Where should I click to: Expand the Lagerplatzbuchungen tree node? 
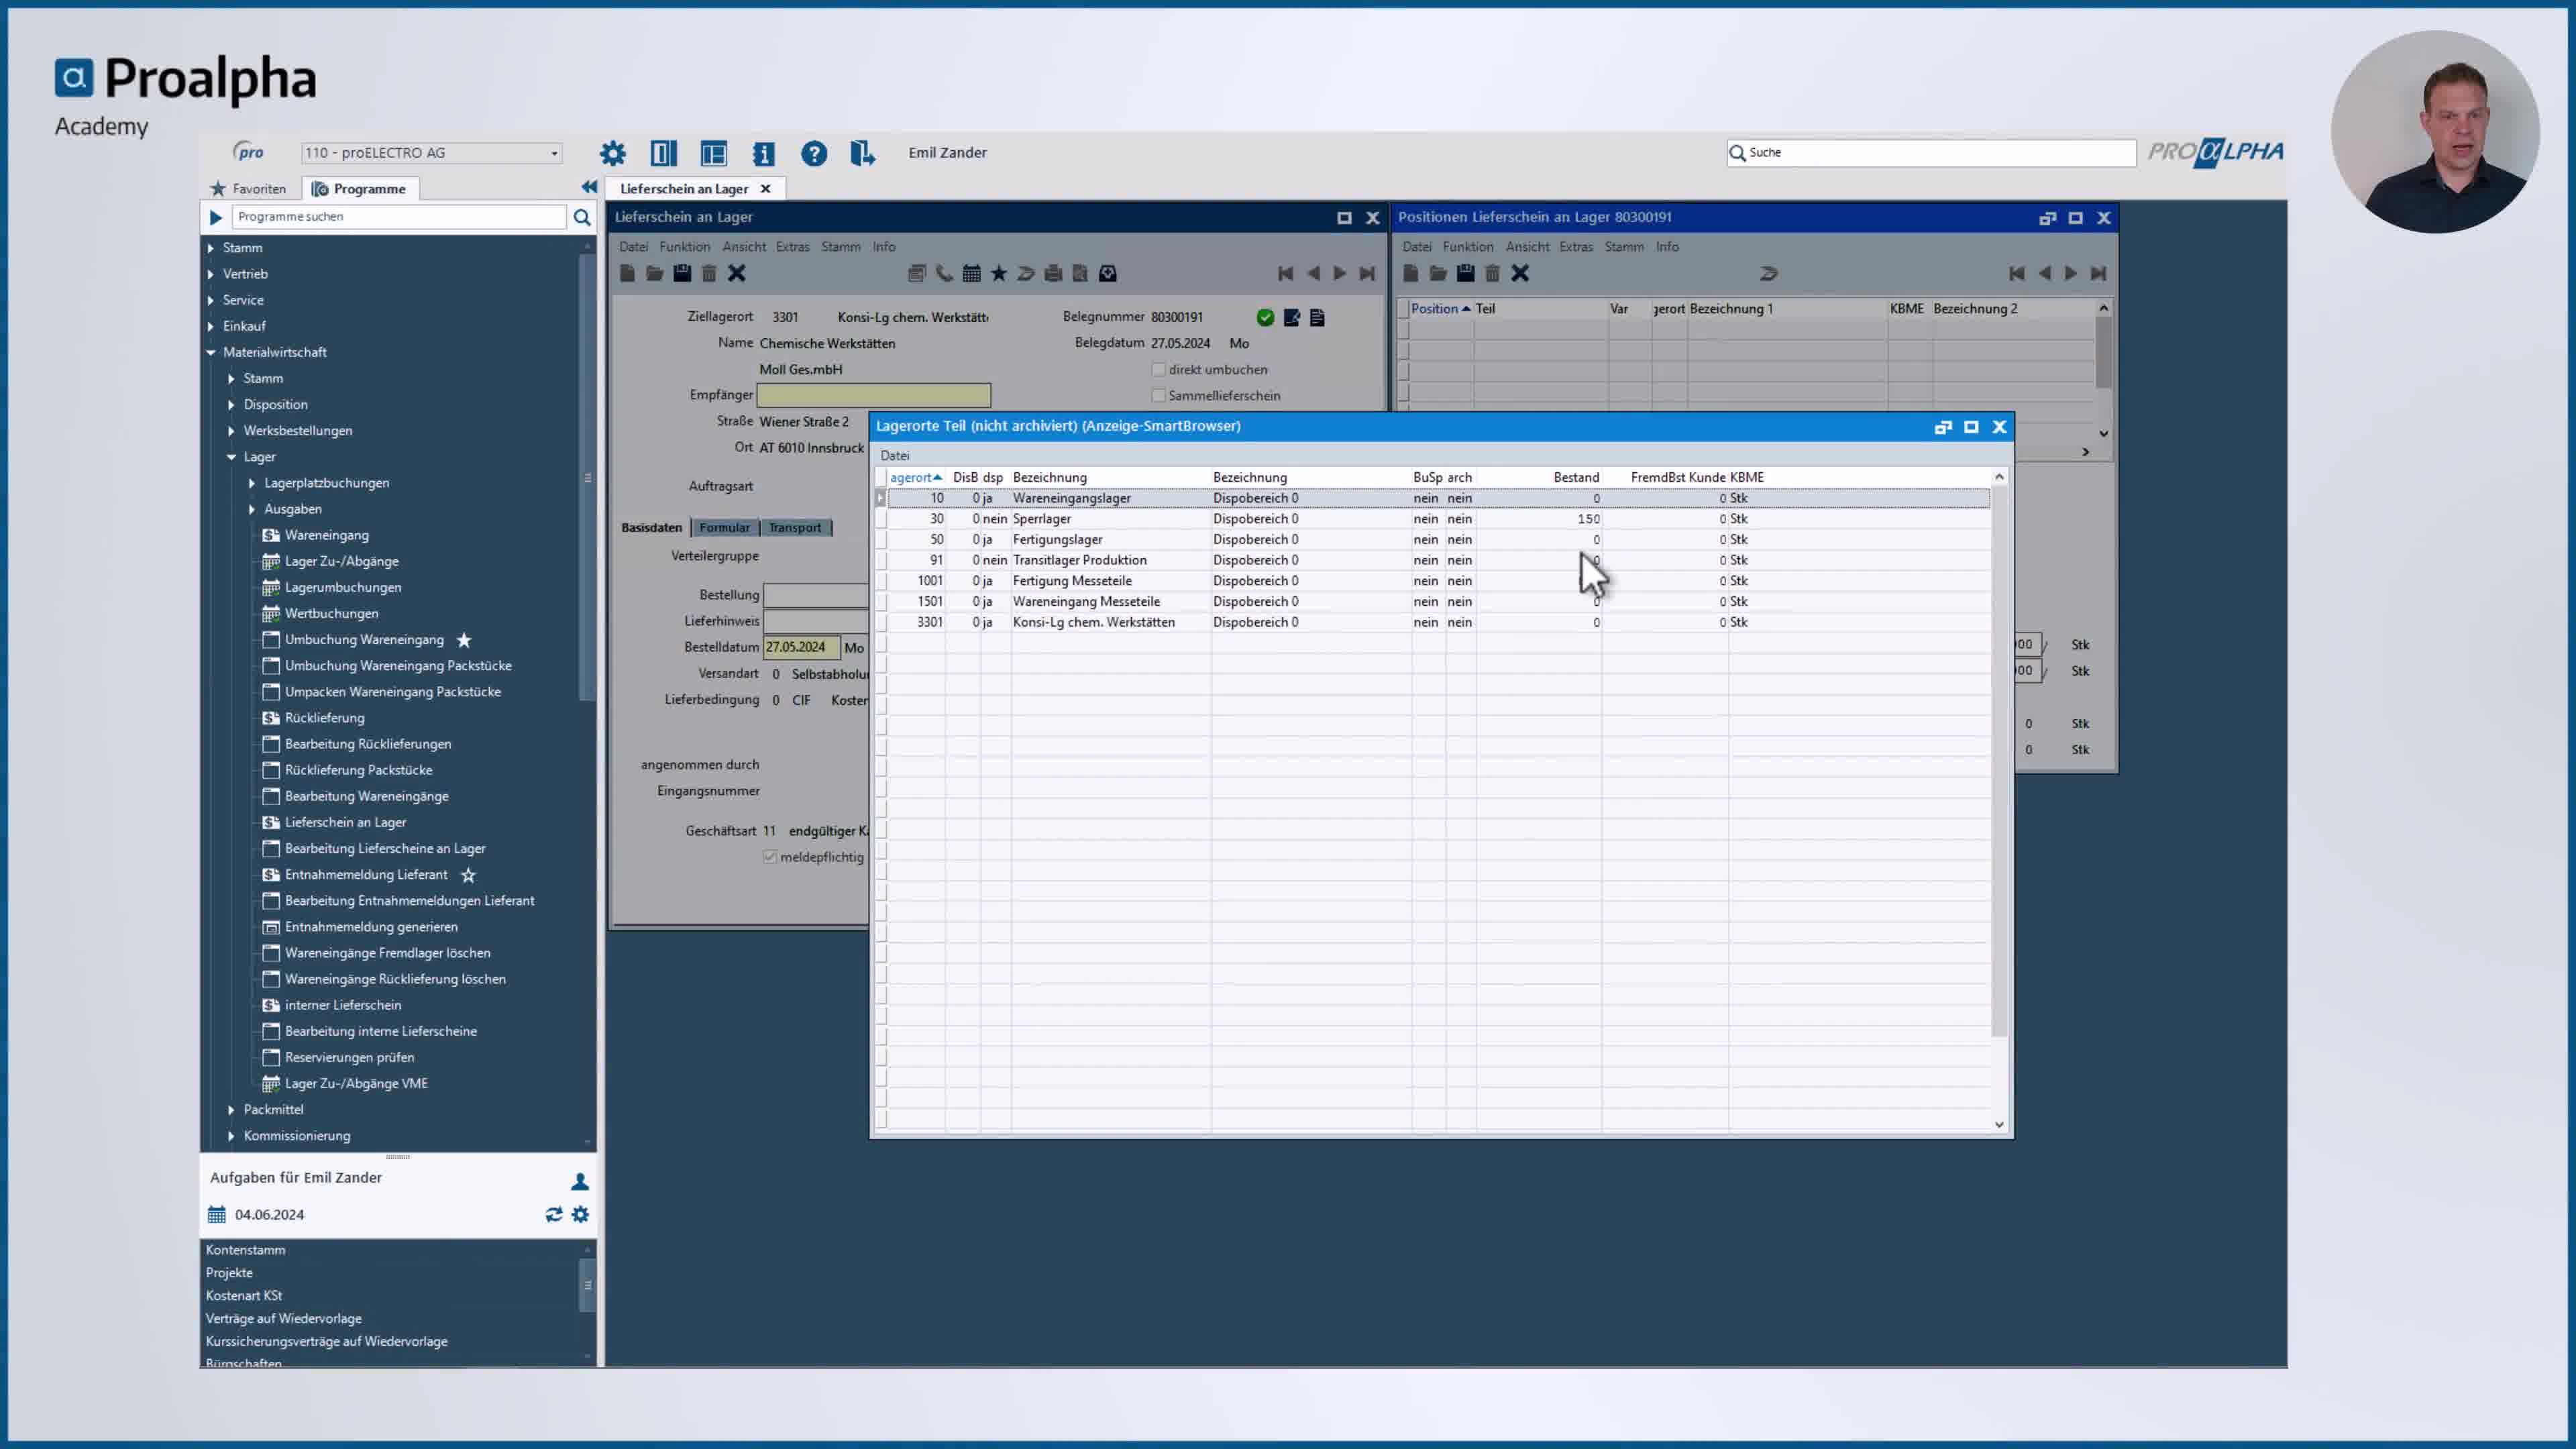252,483
